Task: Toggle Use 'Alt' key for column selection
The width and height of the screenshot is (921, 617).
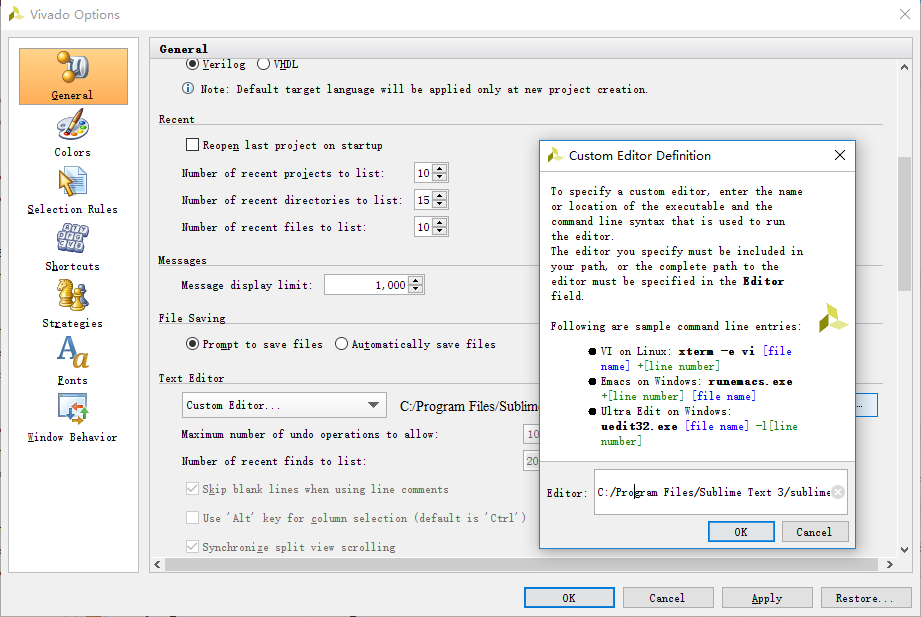Action: tap(192, 518)
